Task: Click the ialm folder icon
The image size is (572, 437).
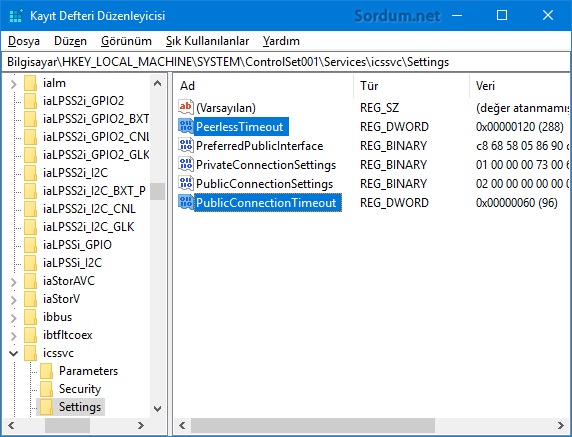Action: 30,83
